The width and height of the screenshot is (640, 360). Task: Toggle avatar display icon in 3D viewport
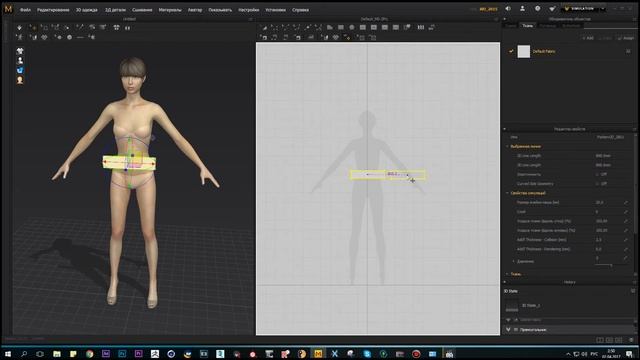(20, 60)
